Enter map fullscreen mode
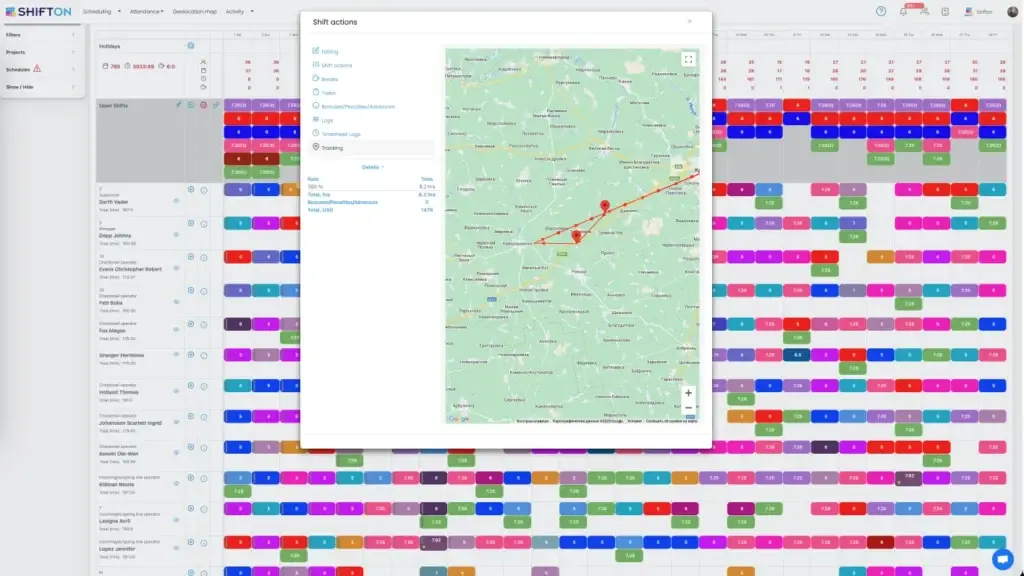This screenshot has height=576, width=1024. pos(688,59)
